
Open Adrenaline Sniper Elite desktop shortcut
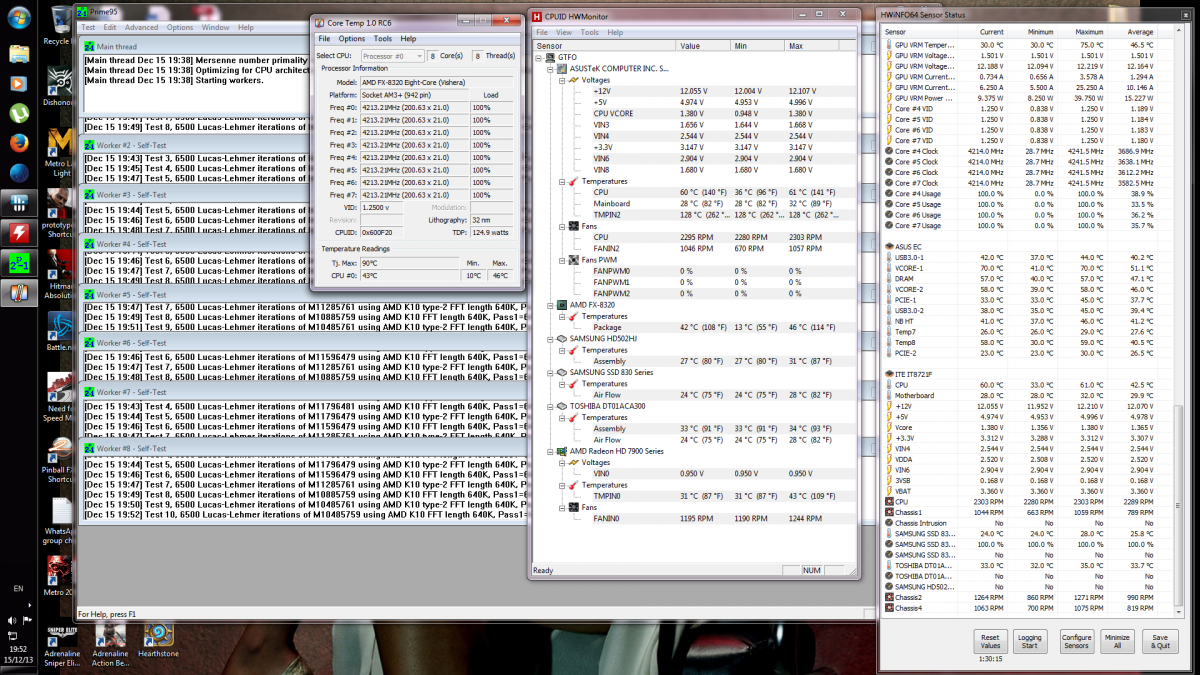tap(62, 646)
